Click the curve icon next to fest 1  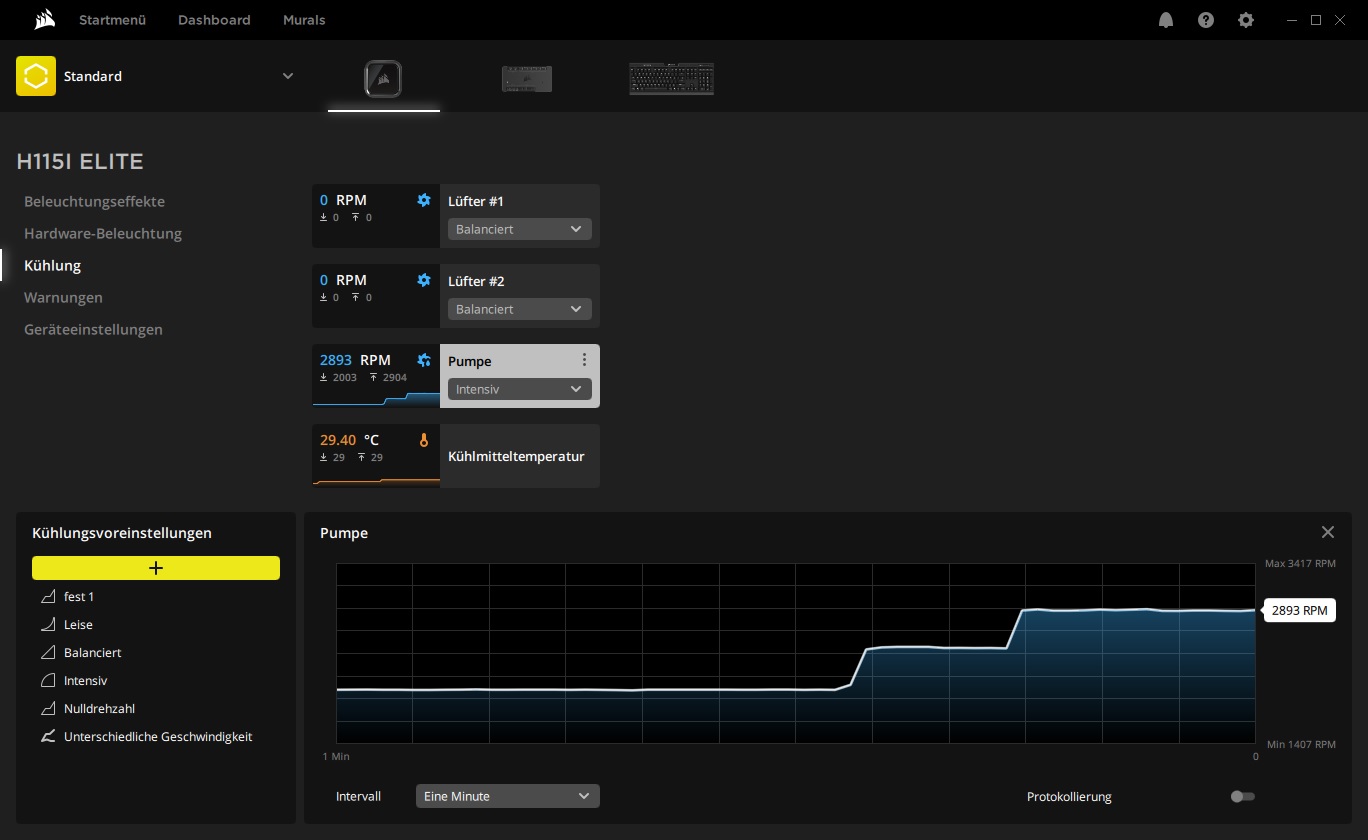[x=48, y=597]
